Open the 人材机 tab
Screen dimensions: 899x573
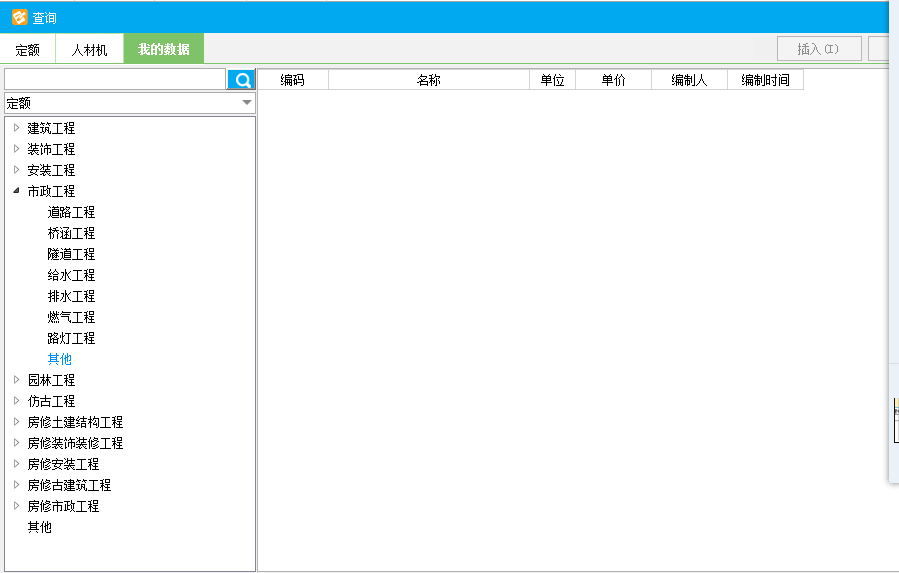[x=89, y=50]
